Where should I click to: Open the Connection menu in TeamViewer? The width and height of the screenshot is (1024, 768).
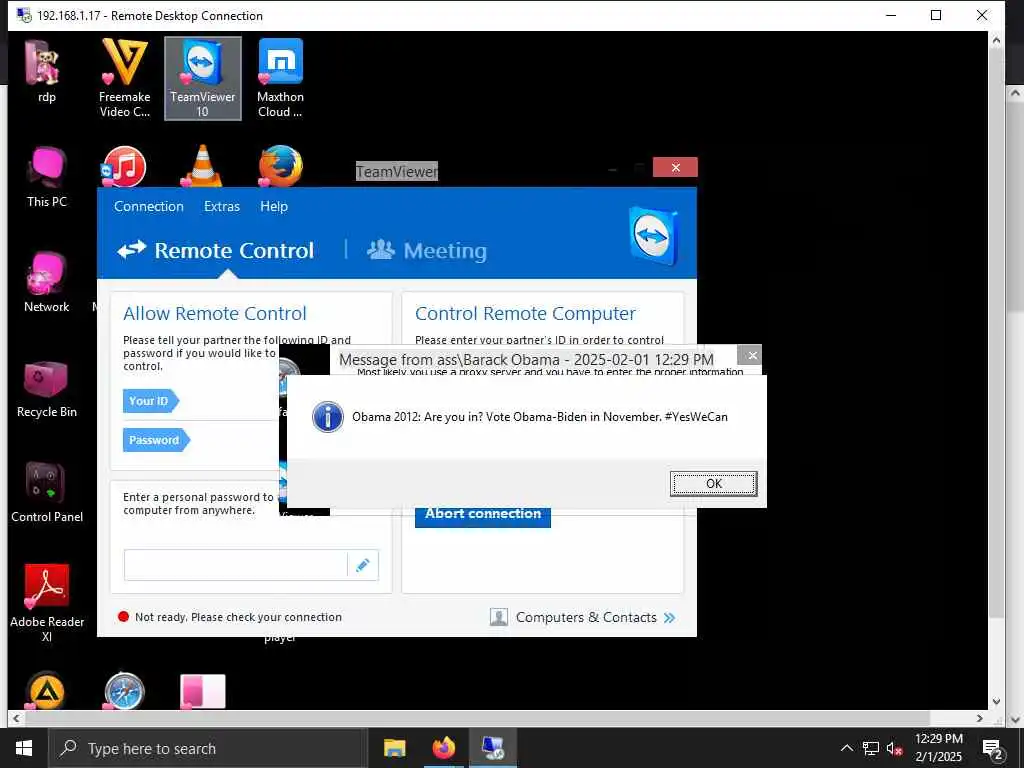[149, 206]
